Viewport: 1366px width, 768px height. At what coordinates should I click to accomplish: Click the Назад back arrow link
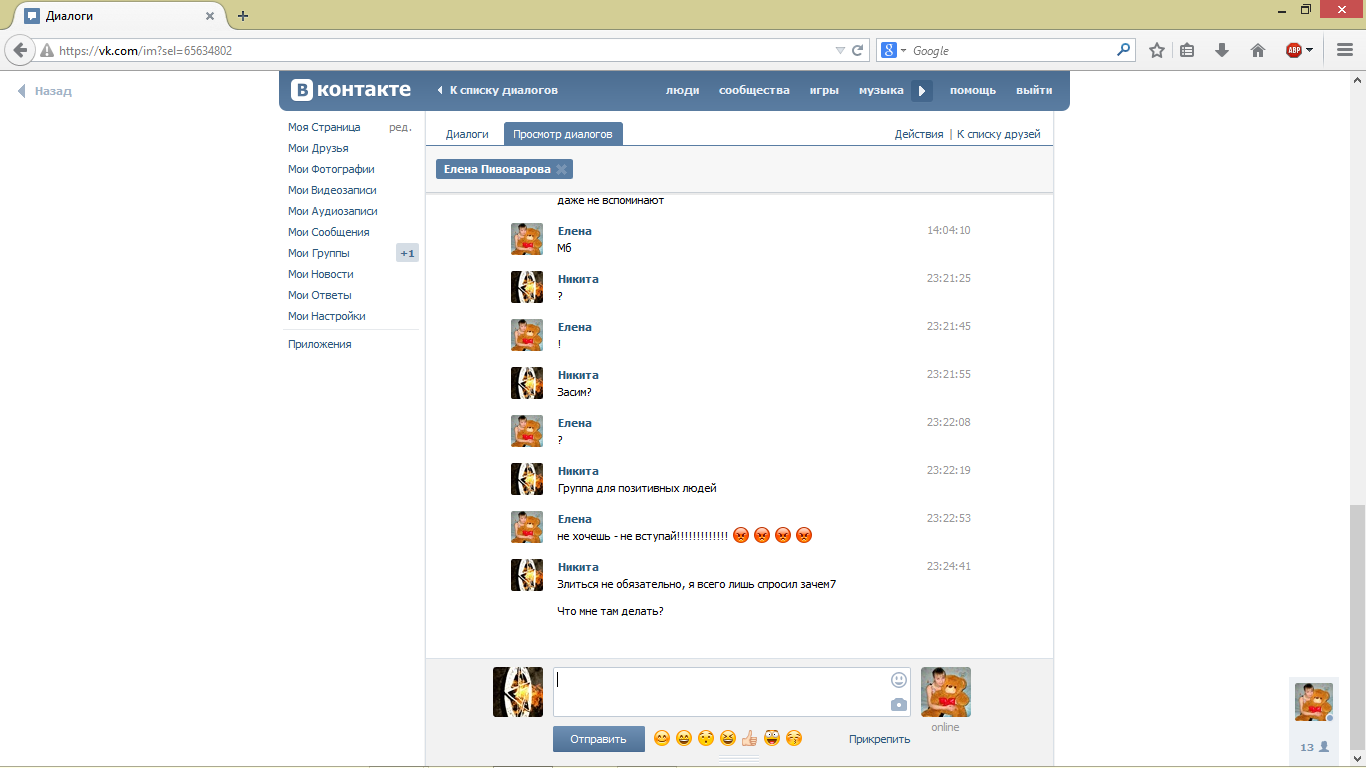click(44, 91)
